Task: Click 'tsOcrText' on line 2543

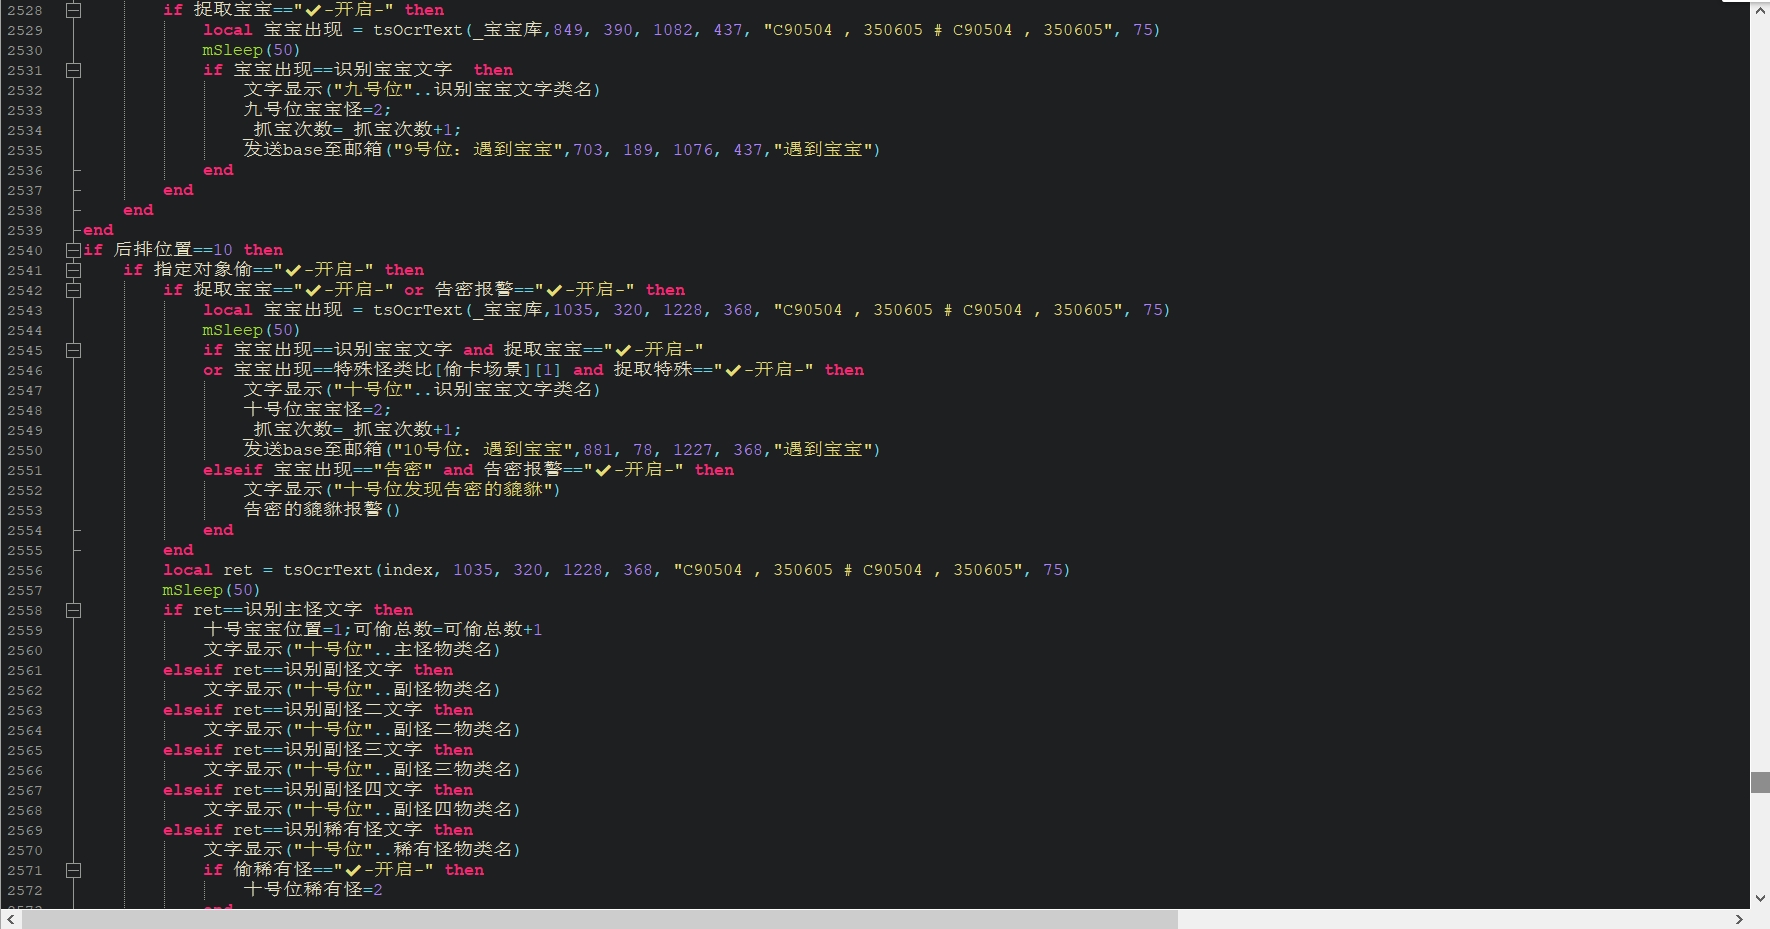Action: click(x=418, y=310)
